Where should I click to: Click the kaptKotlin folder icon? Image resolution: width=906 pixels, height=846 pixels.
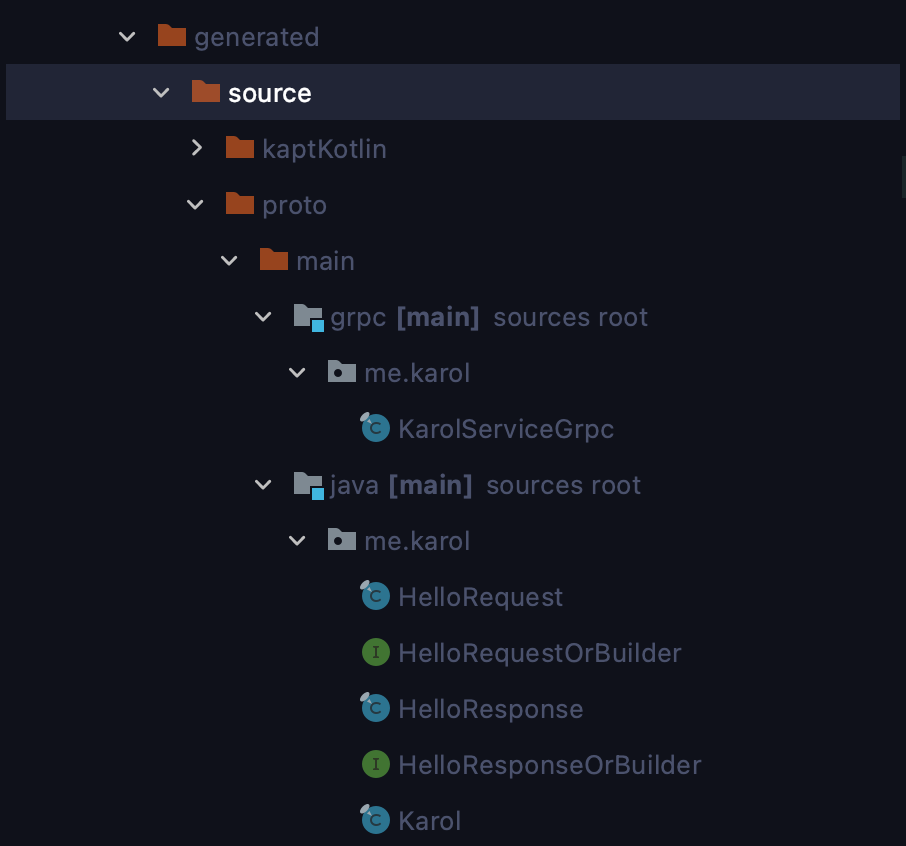(x=240, y=148)
